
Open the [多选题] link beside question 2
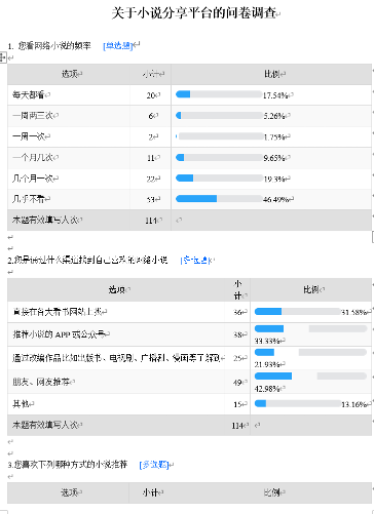click(196, 260)
